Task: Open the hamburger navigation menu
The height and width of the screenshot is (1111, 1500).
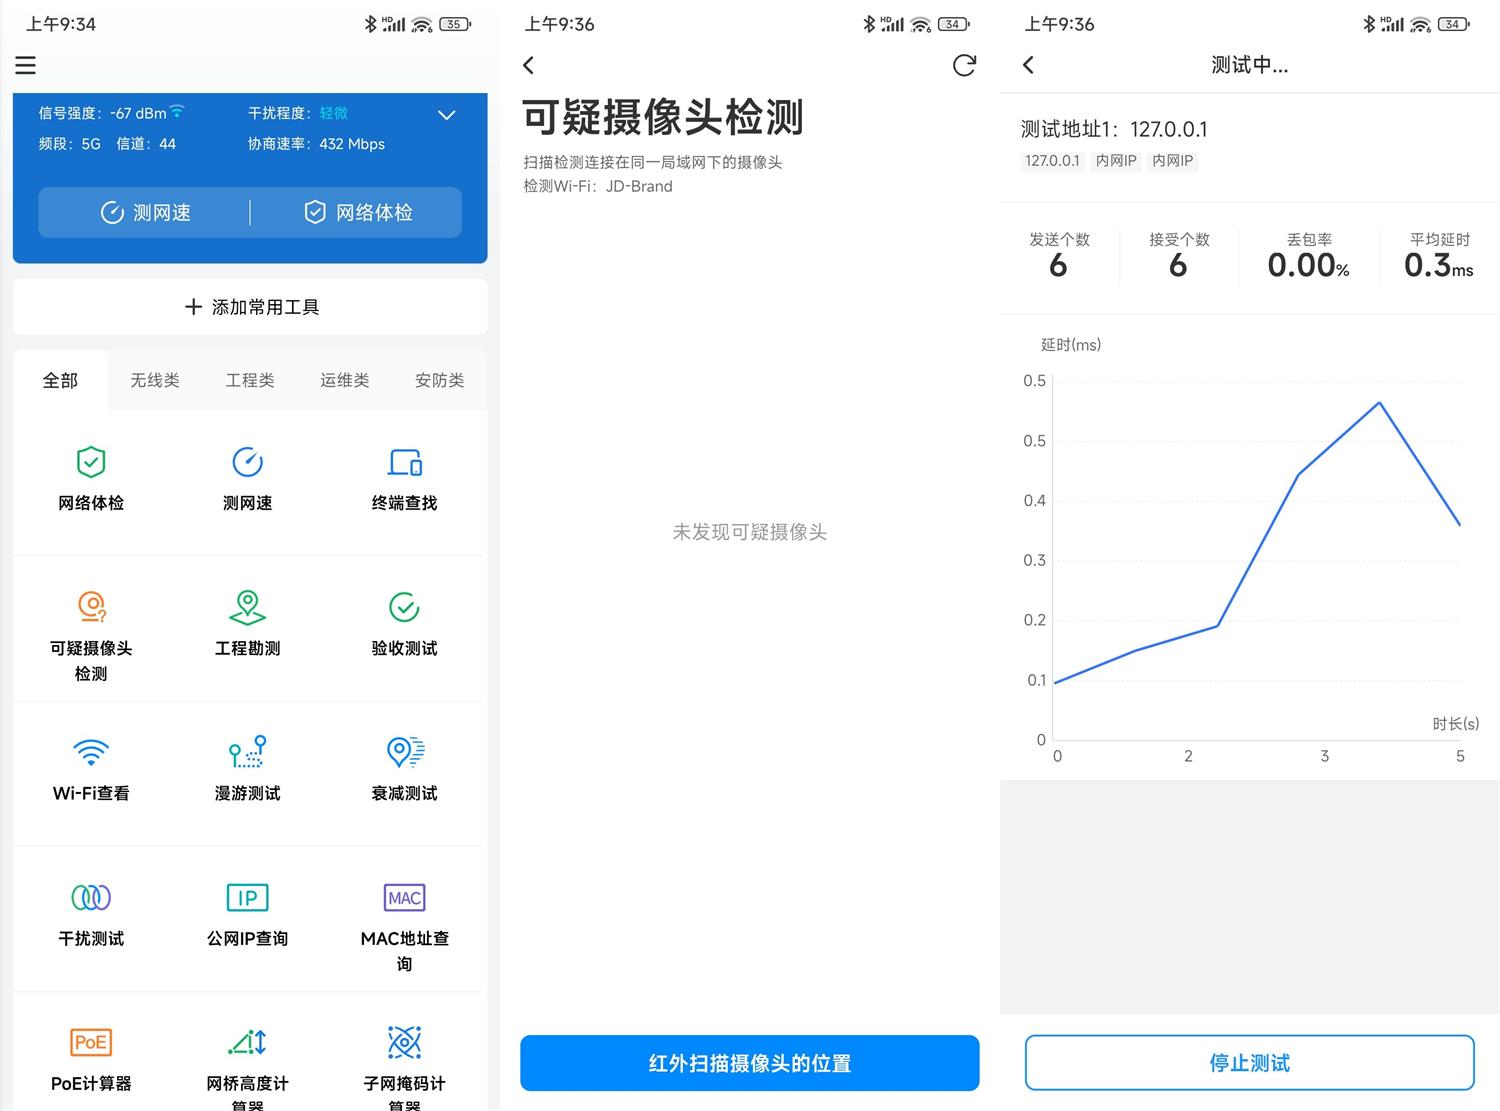Action: 25,65
